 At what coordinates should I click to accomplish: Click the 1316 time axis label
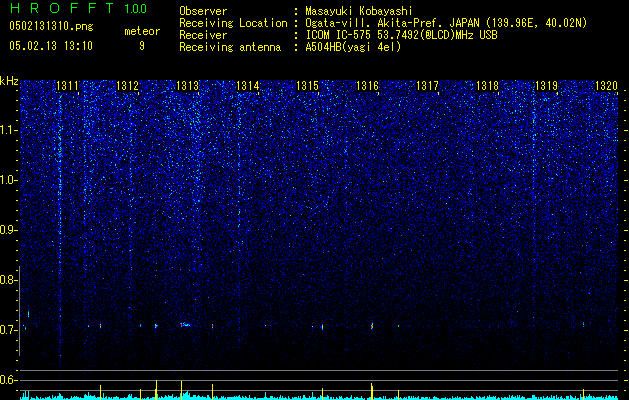point(367,86)
